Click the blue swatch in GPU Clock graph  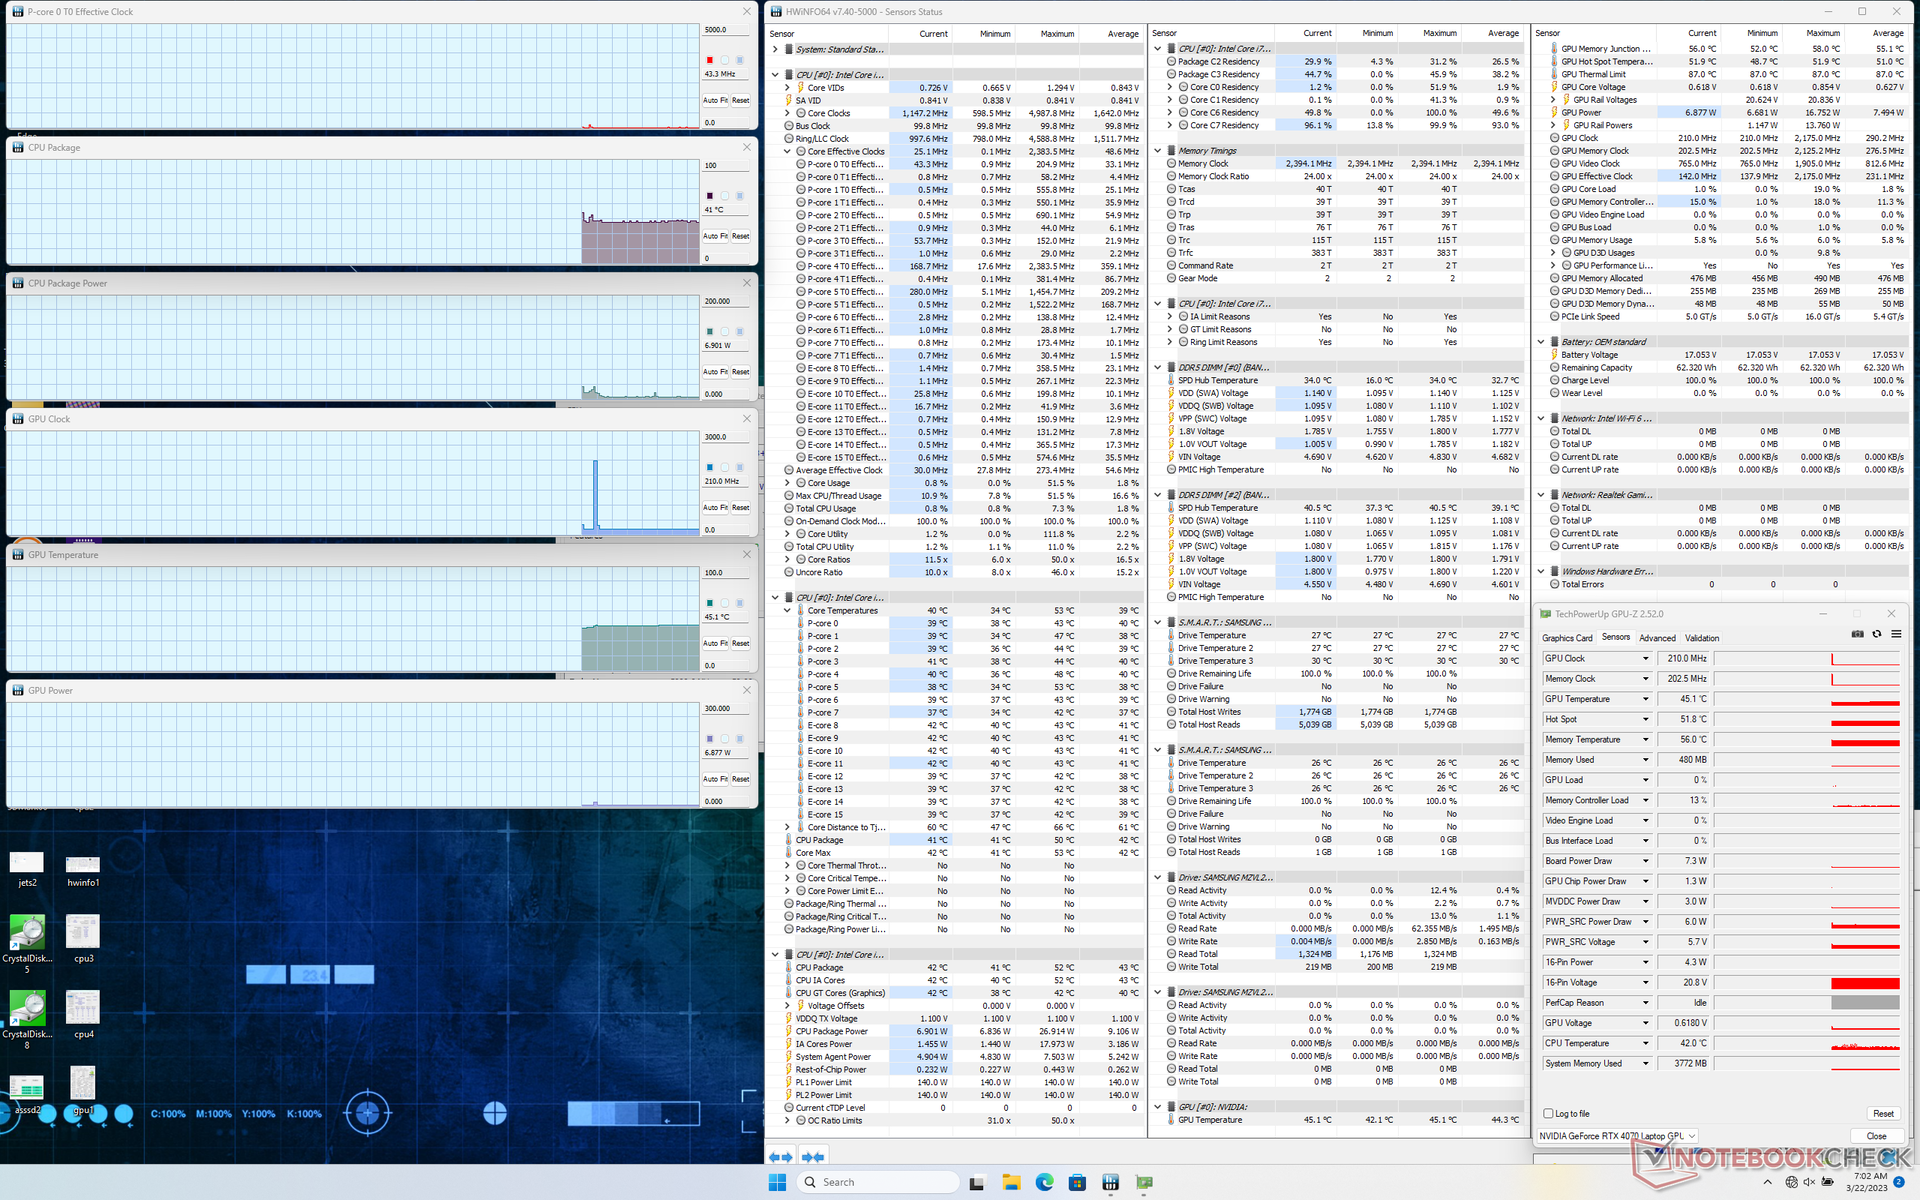point(710,467)
